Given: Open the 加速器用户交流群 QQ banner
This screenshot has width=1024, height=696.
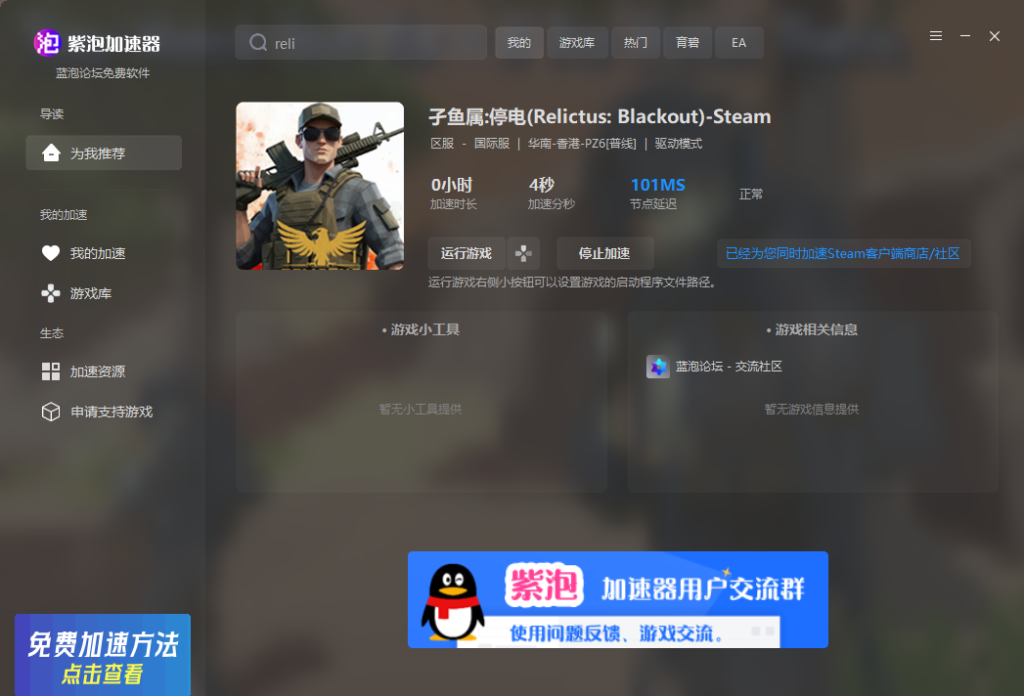Looking at the screenshot, I should pyautogui.click(x=618, y=599).
